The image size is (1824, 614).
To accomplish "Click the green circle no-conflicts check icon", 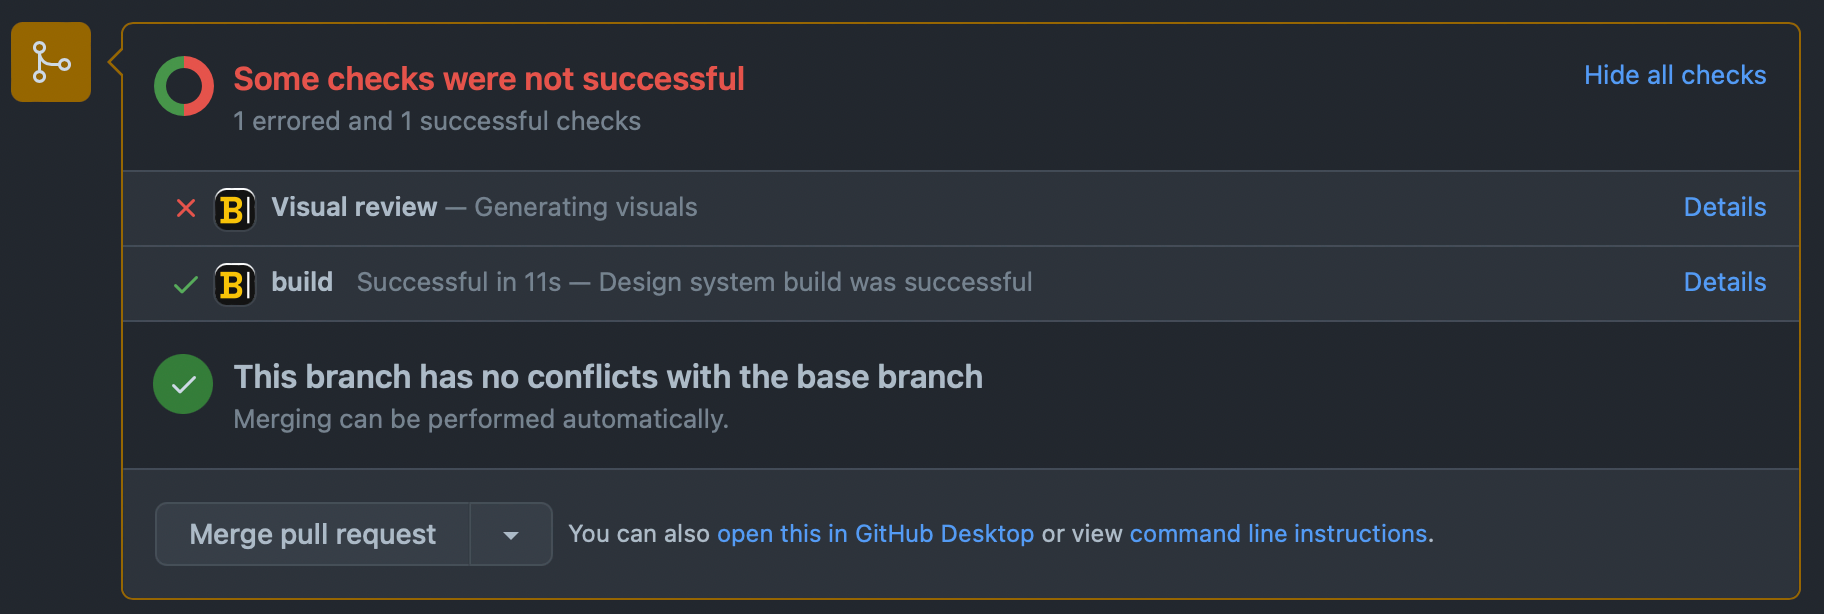I will (x=183, y=384).
